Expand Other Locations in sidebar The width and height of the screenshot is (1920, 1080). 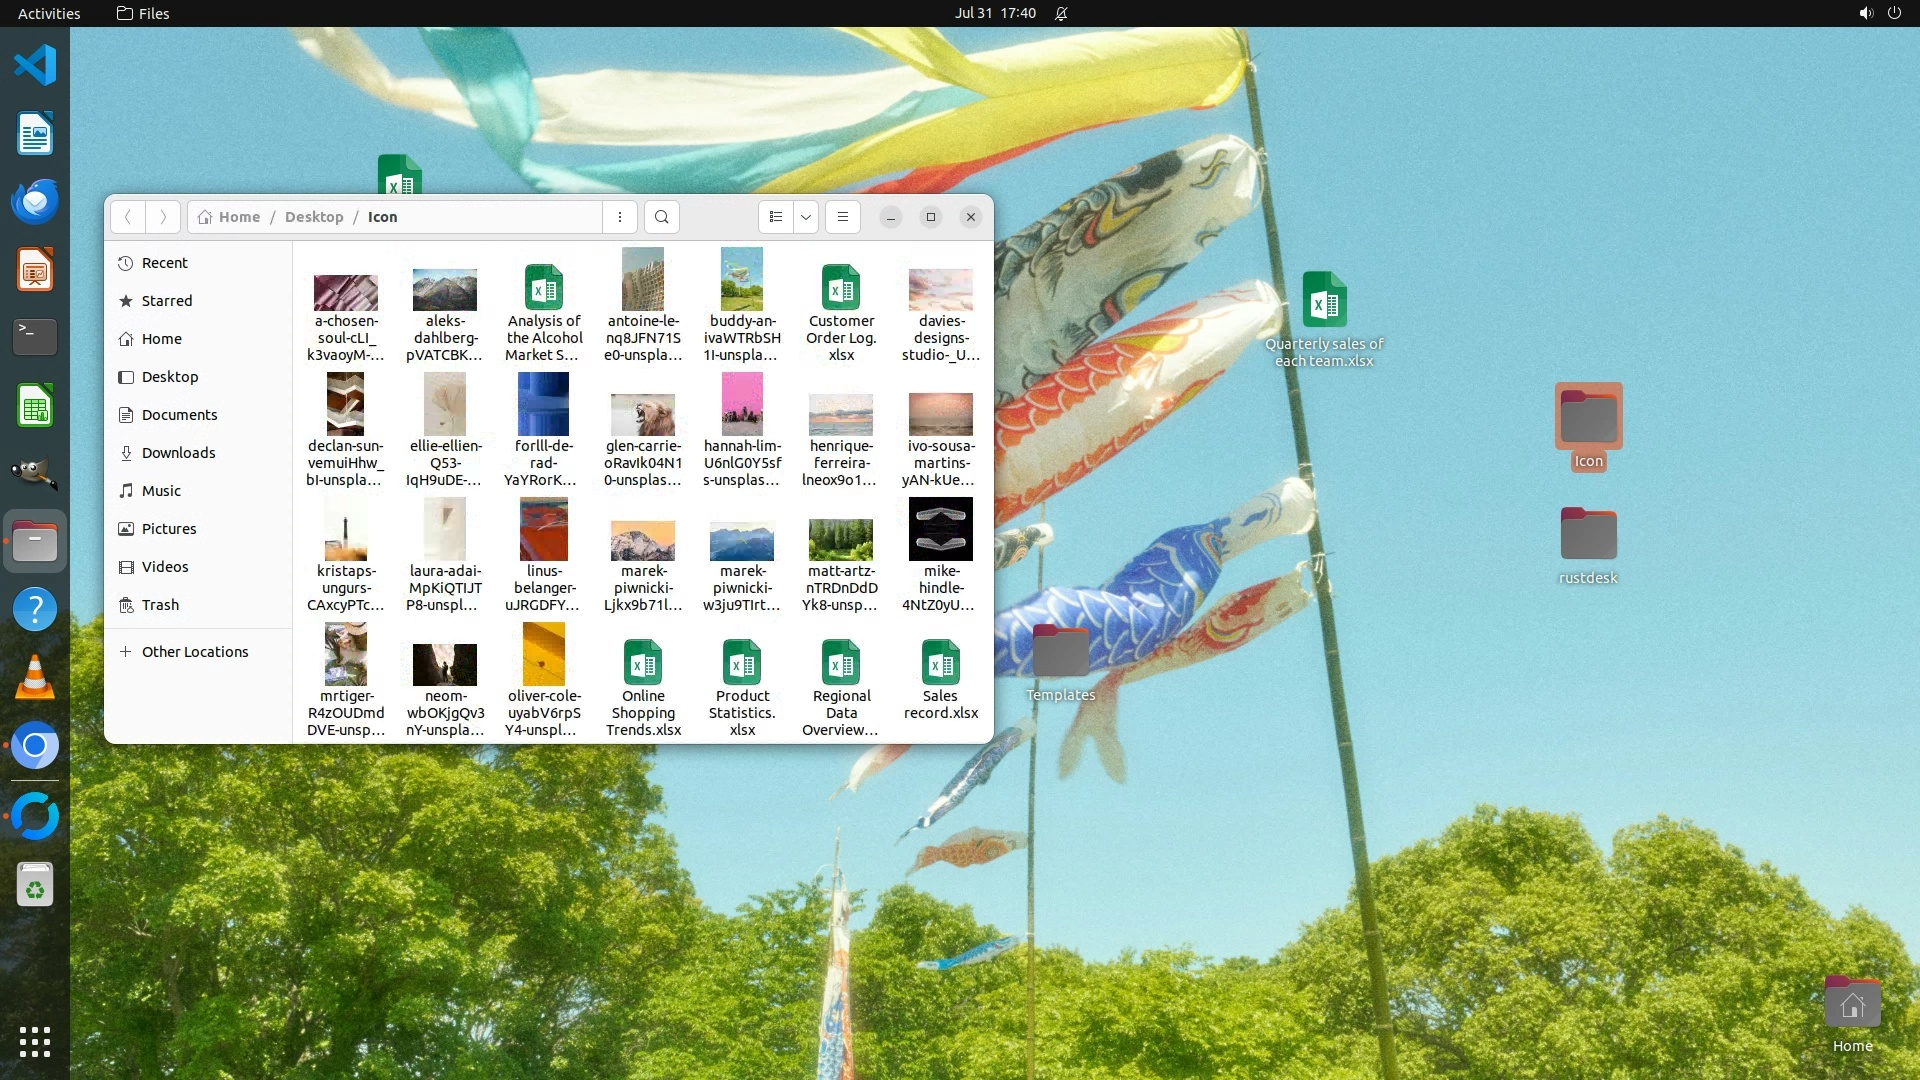pos(194,652)
